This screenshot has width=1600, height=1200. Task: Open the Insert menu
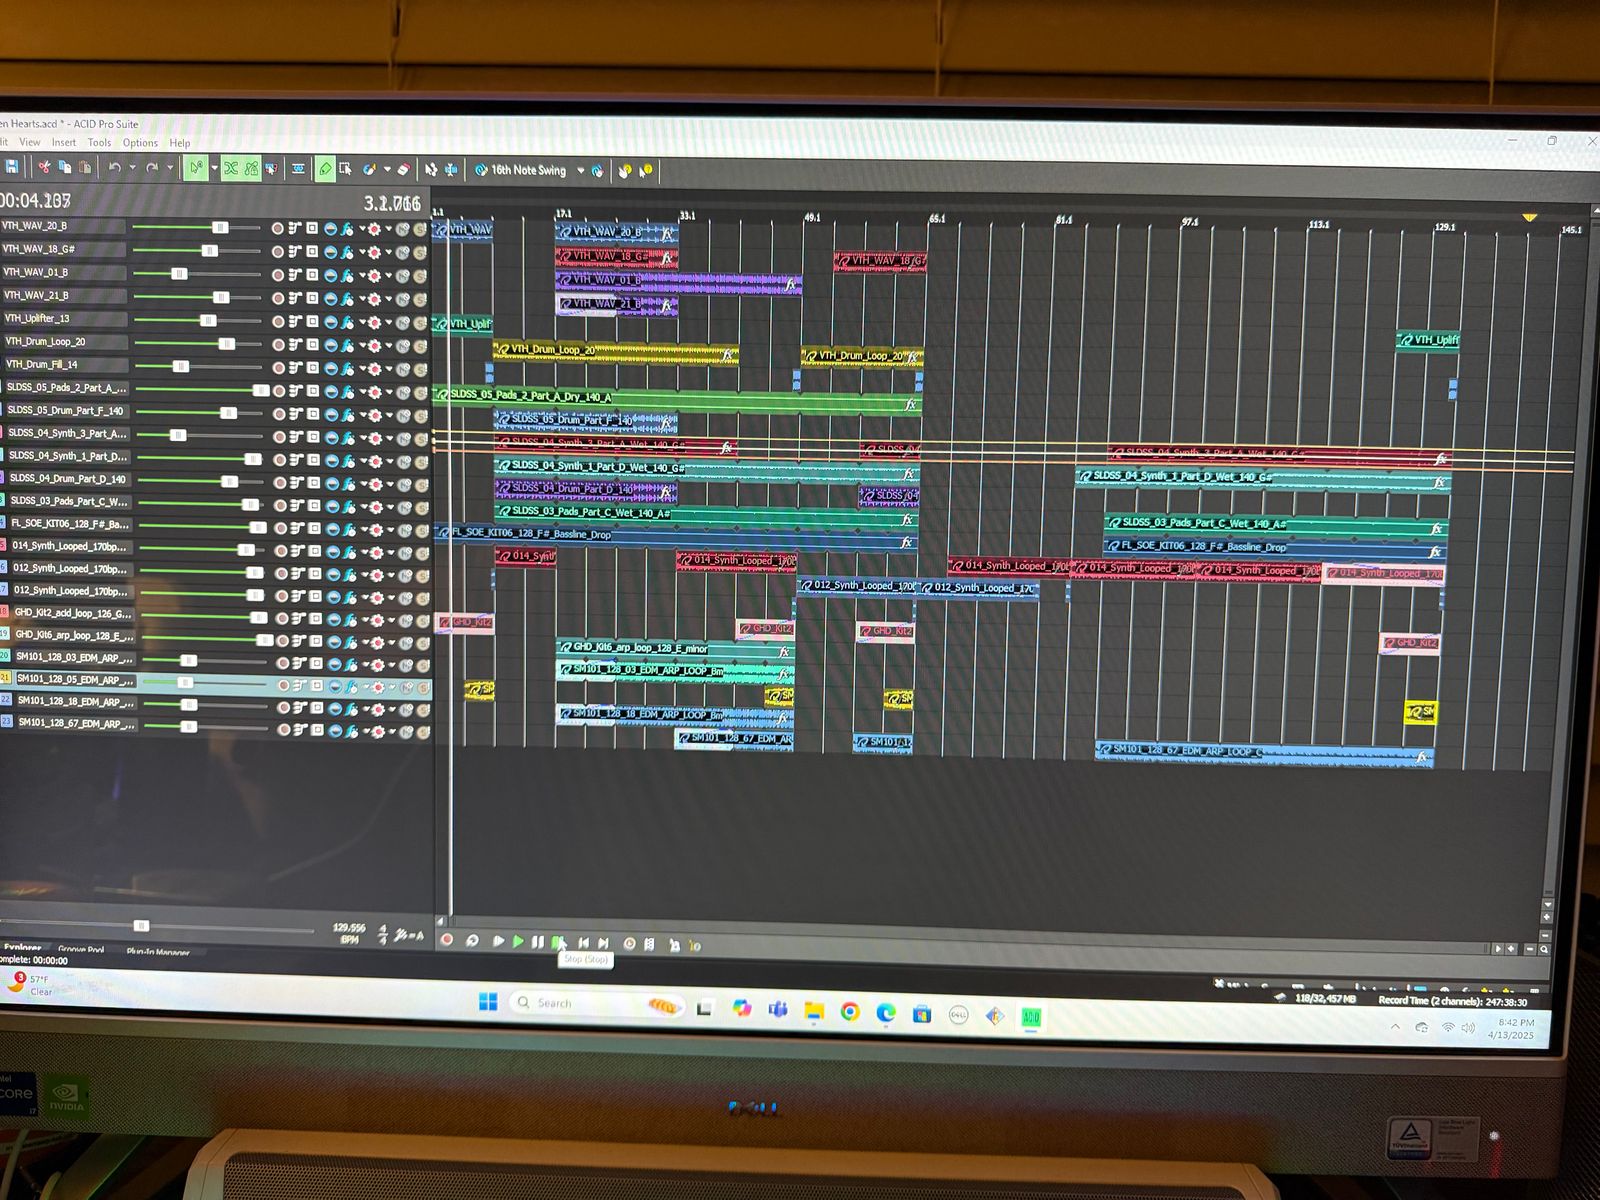(64, 143)
